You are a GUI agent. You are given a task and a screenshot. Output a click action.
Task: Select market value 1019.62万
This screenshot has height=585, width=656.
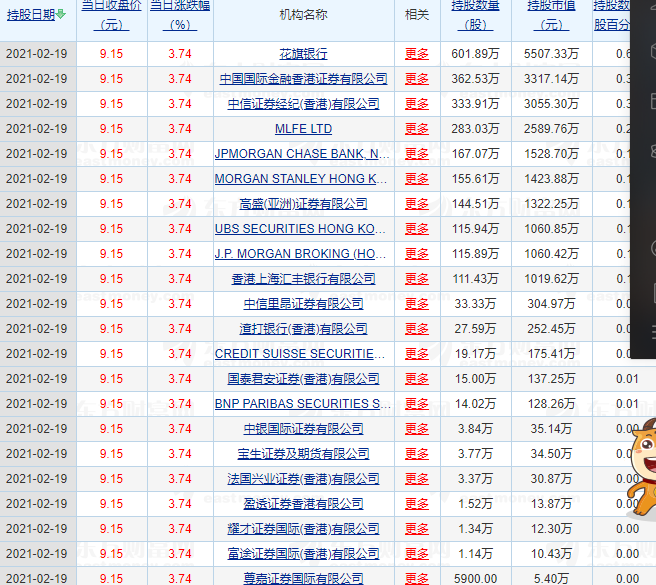[551, 279]
